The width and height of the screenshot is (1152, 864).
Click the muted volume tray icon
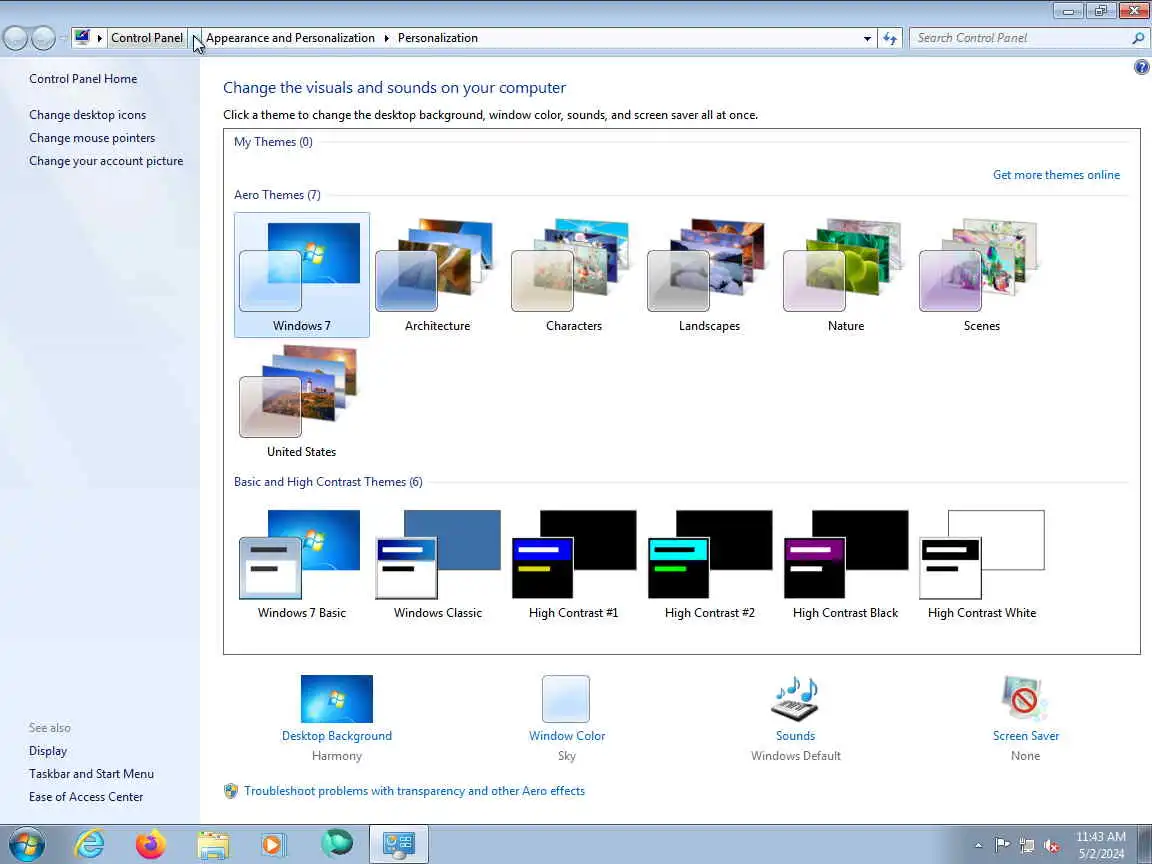(x=1051, y=846)
